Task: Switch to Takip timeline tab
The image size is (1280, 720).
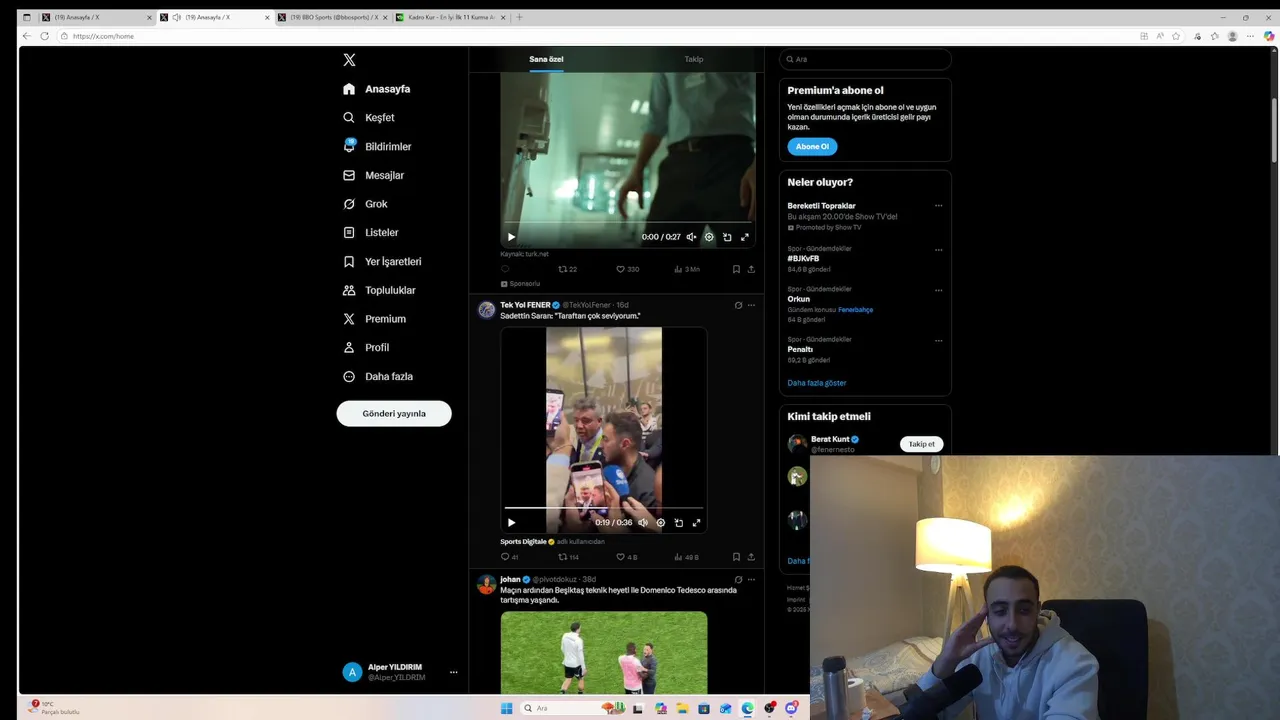Action: (x=694, y=59)
